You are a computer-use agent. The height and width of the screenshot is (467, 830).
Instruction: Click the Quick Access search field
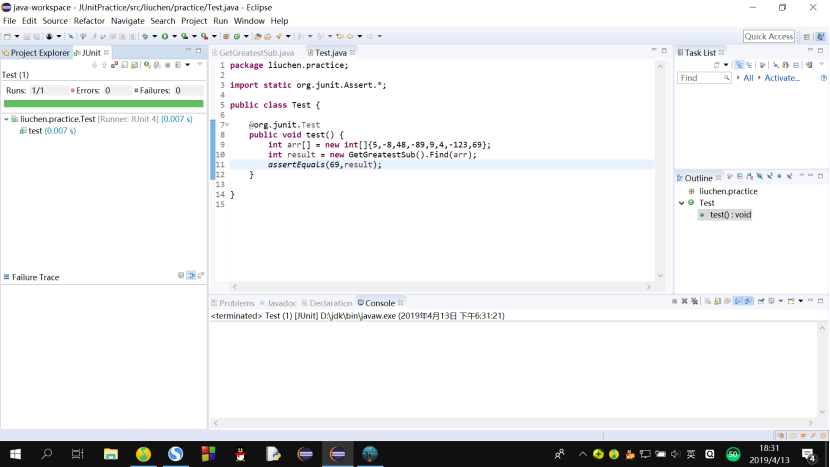[769, 37]
